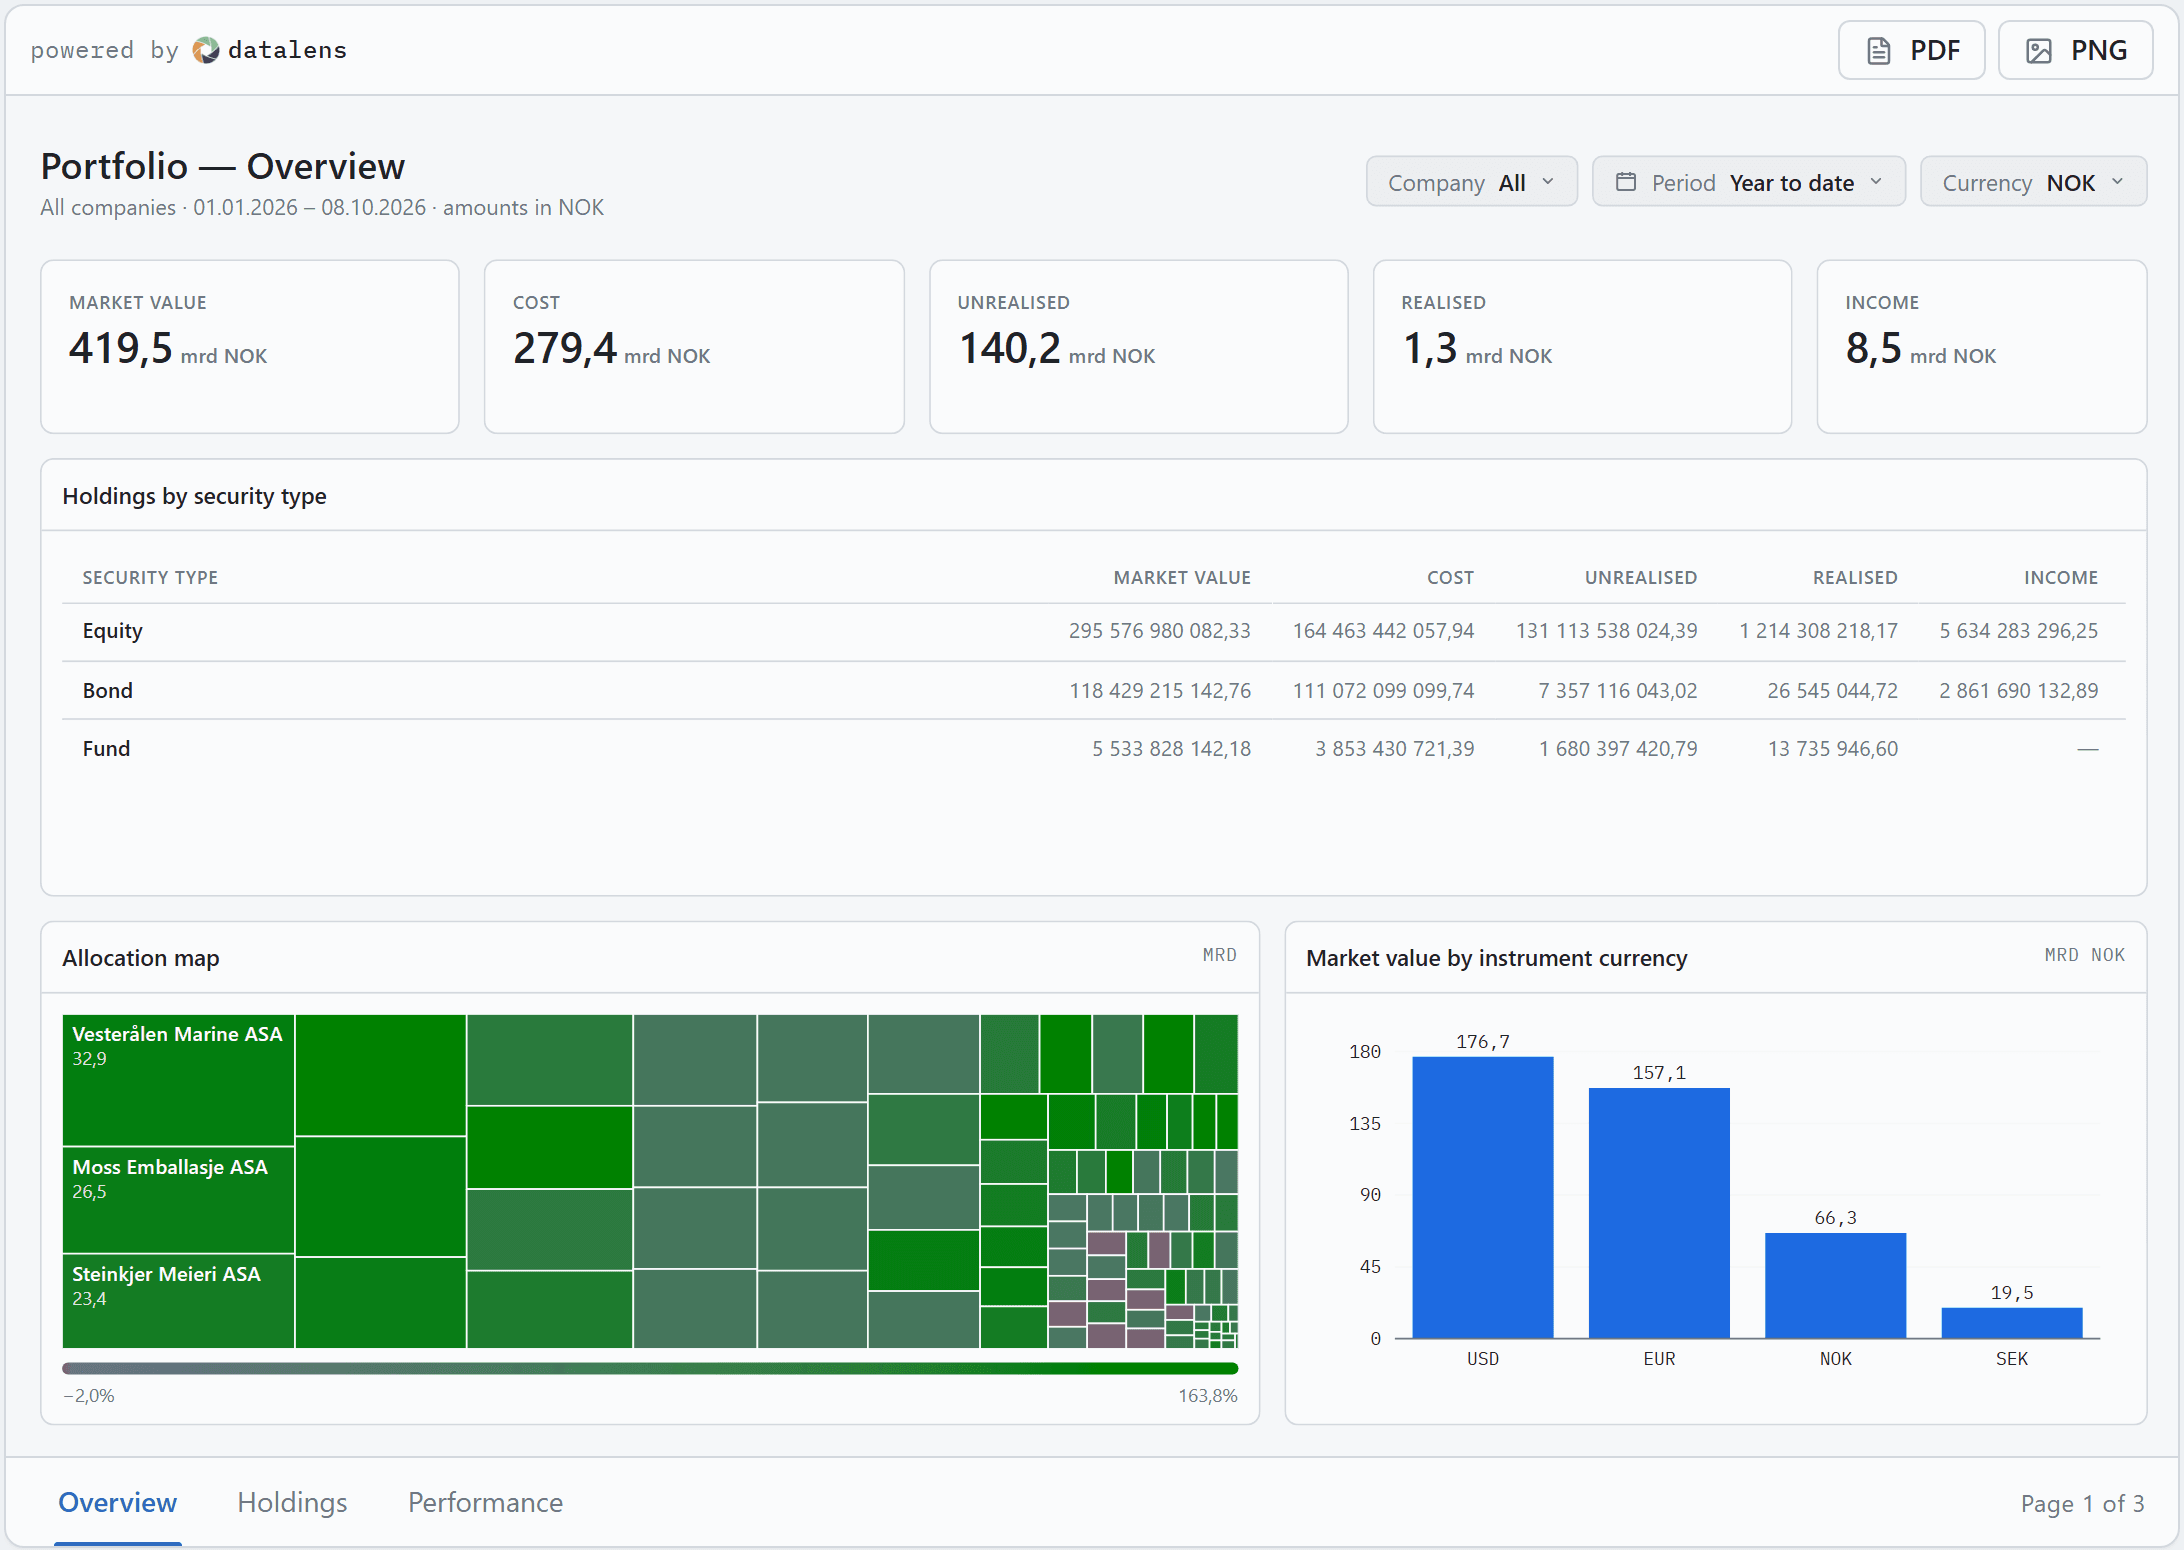Click the NOK bar in currency chart
This screenshot has width=2184, height=1550.
coord(1835,1285)
